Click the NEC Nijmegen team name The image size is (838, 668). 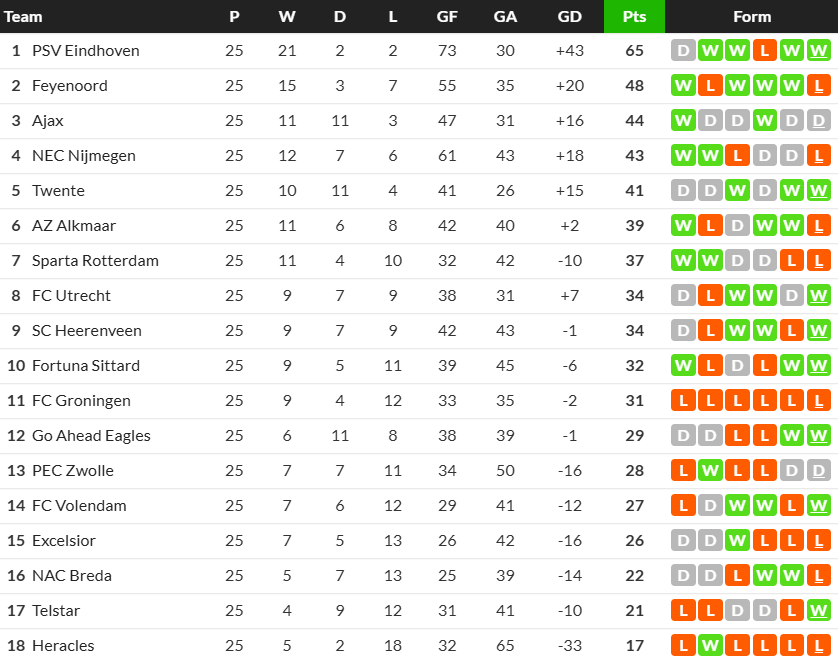click(x=84, y=156)
